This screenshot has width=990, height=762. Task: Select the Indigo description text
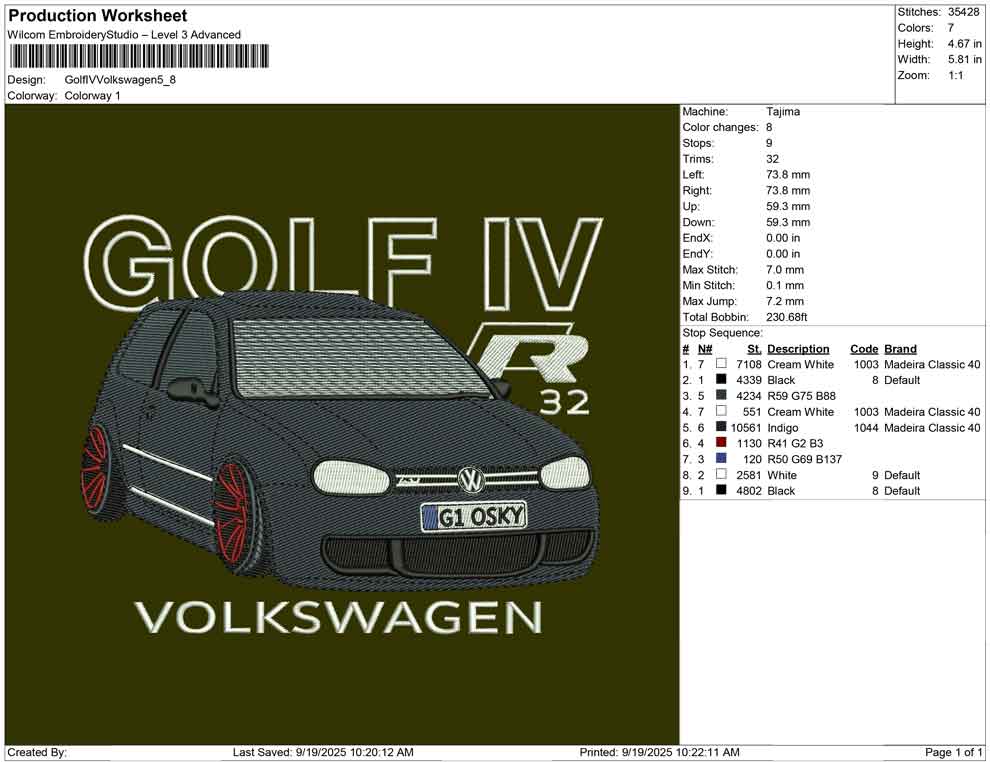783,427
